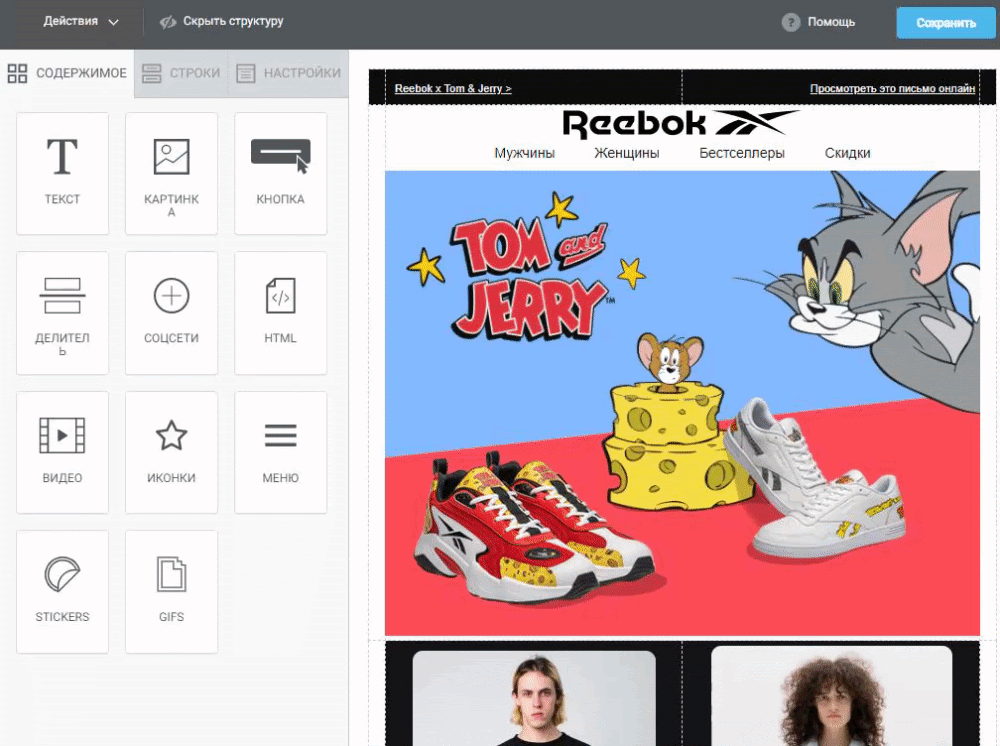
Task: Click the Содержимое grid icon
Action: click(17, 73)
